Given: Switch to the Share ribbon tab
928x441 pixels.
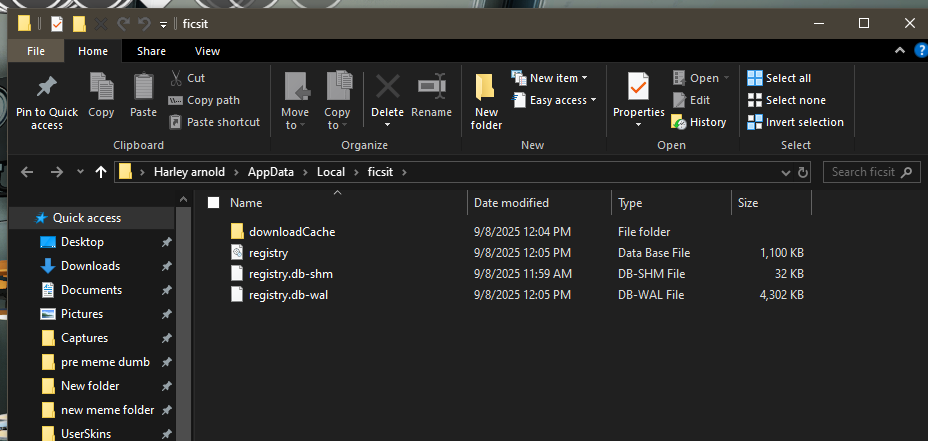Looking at the screenshot, I should pyautogui.click(x=152, y=51).
